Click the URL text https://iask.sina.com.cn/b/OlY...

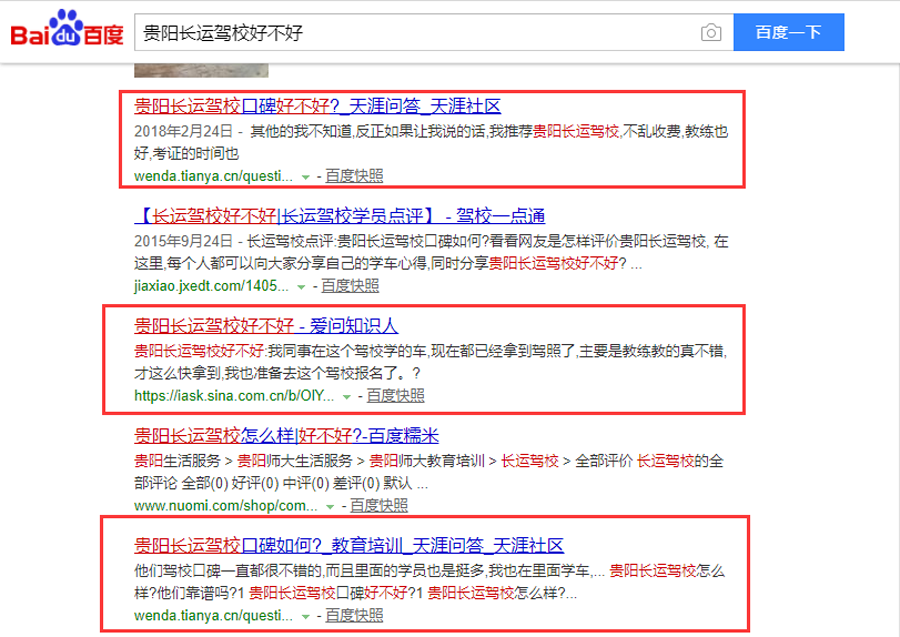pos(234,396)
